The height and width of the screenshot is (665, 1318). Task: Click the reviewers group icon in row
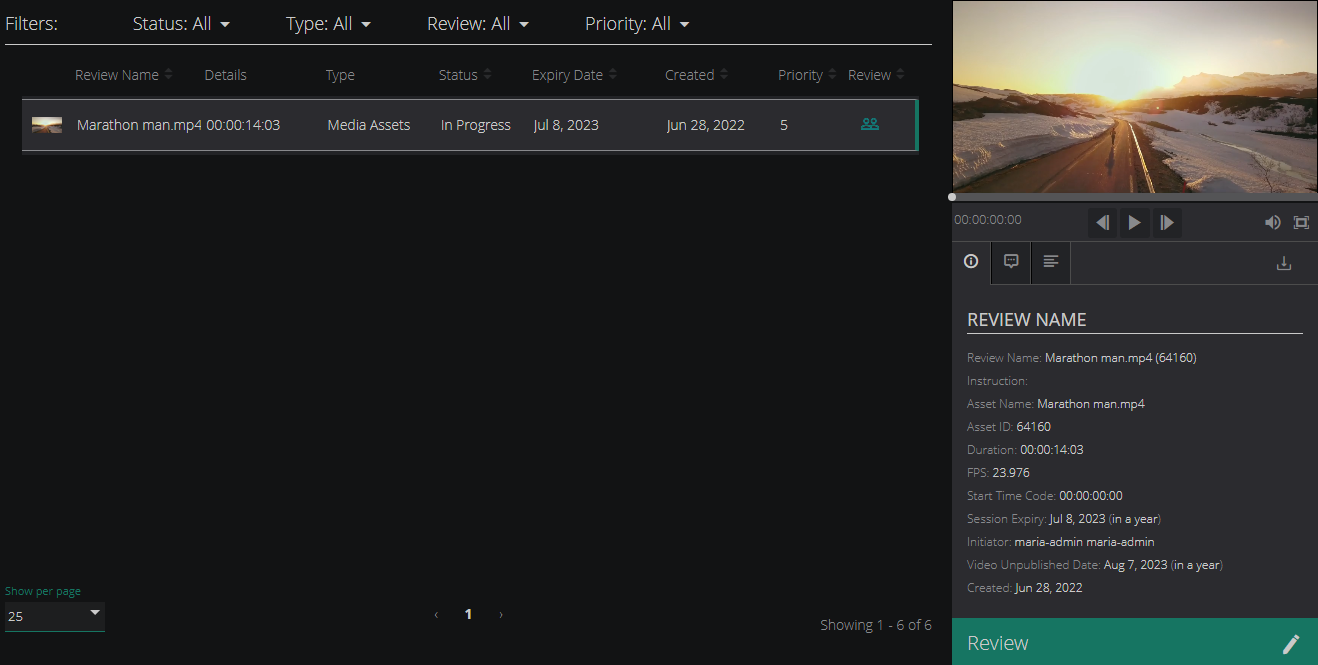click(870, 125)
